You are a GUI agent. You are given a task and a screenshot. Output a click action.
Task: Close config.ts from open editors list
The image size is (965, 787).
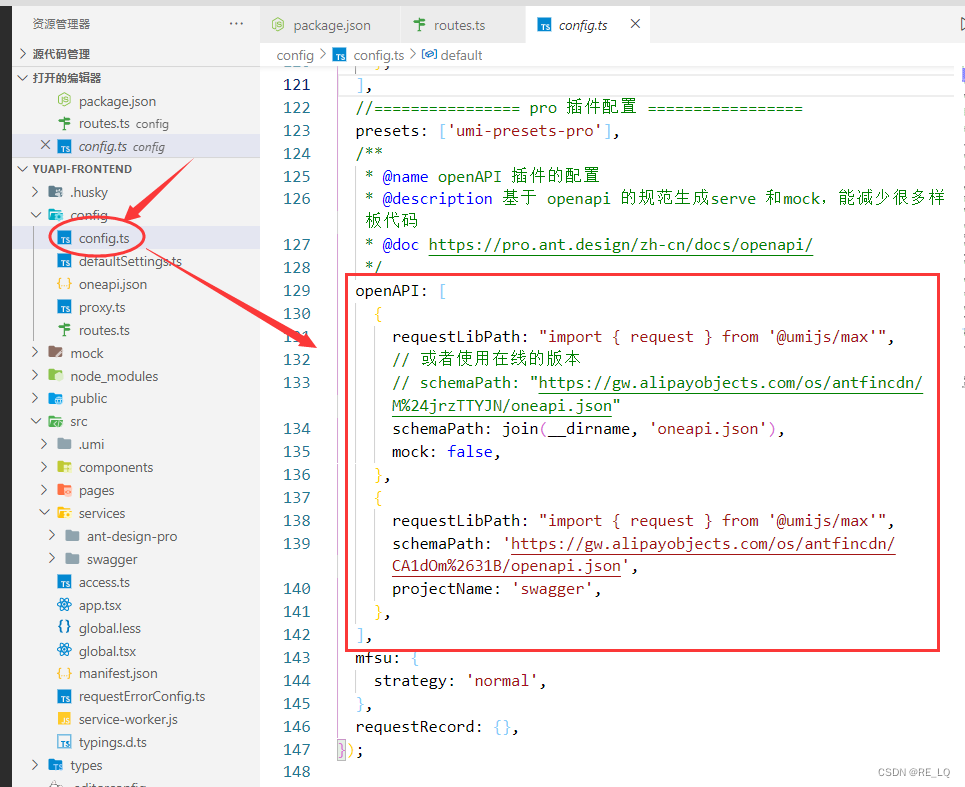pos(45,145)
